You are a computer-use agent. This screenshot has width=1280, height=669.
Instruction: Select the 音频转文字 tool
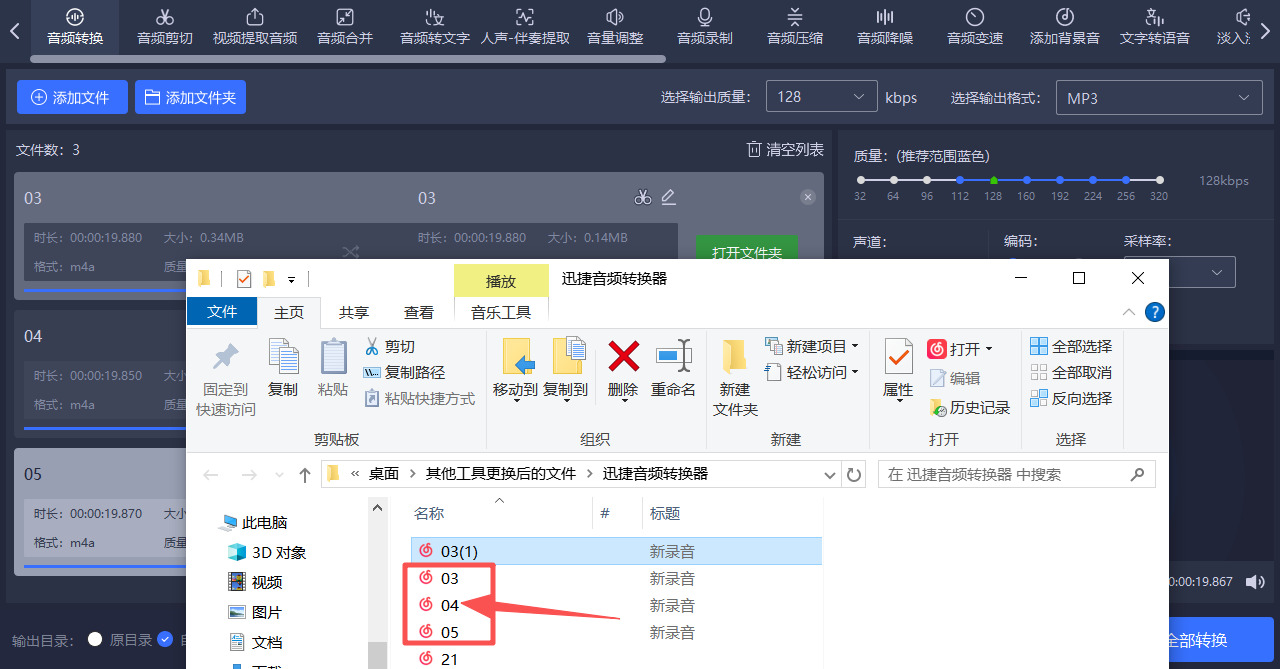(x=435, y=27)
